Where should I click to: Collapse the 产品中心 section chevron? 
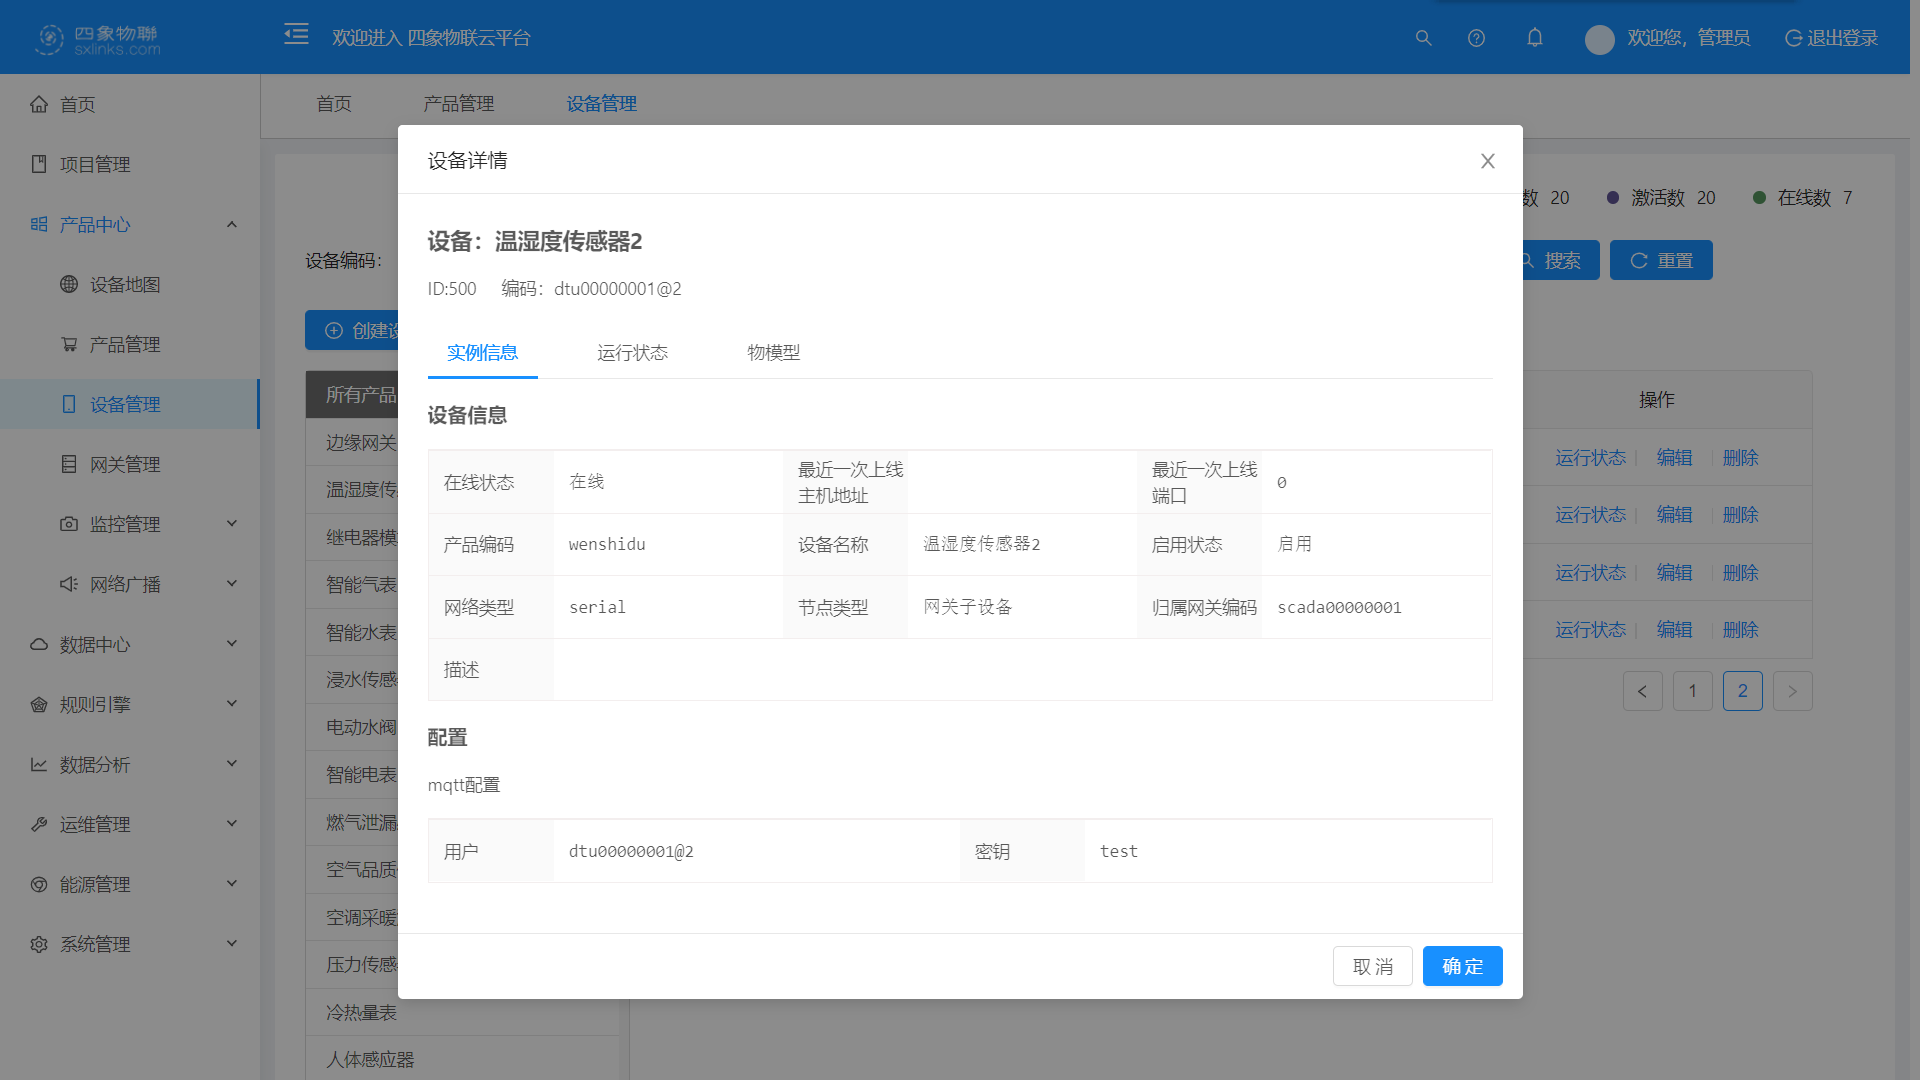coord(232,224)
